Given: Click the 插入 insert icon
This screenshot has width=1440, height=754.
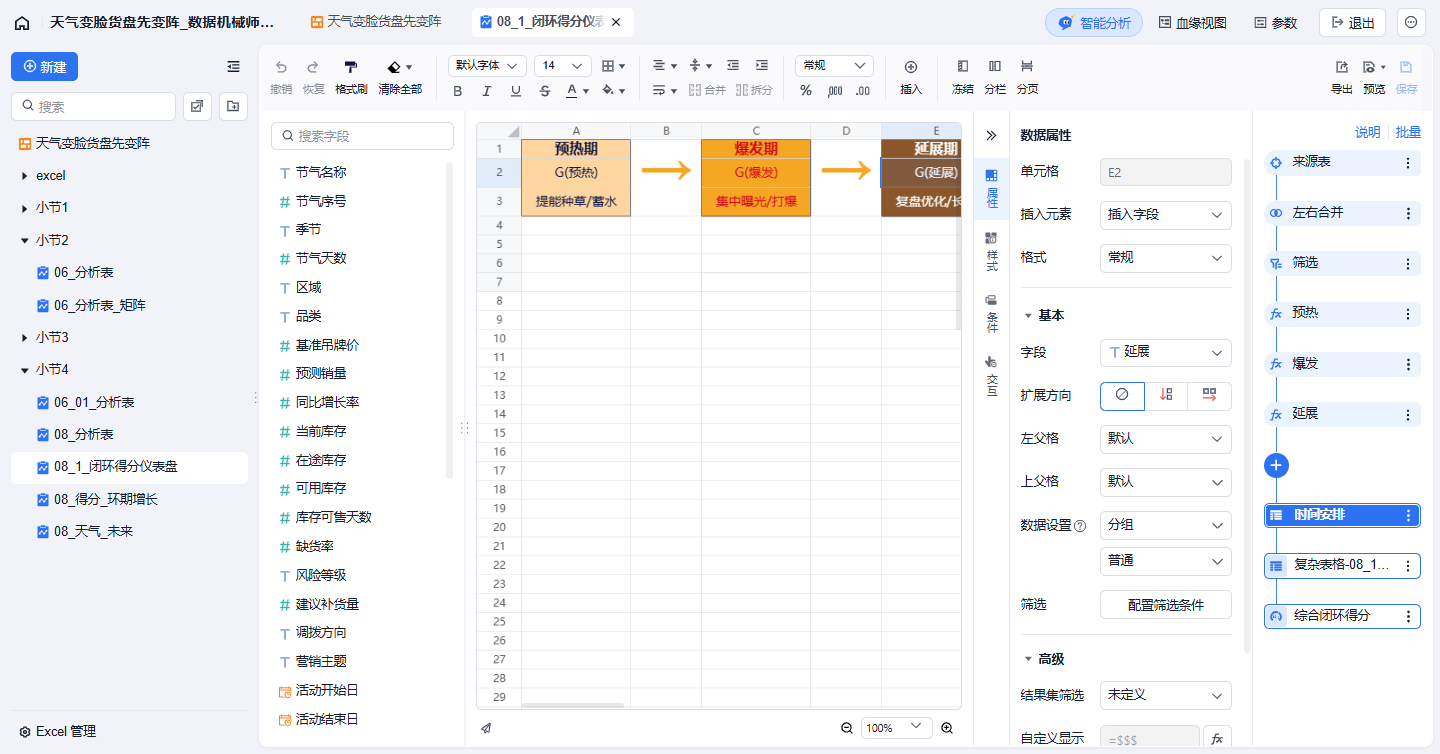Looking at the screenshot, I should (911, 67).
